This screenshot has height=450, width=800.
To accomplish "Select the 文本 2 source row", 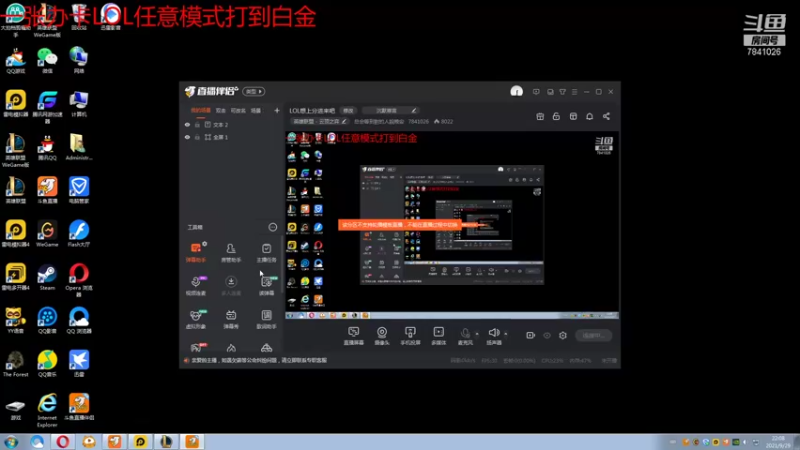I will (232, 124).
